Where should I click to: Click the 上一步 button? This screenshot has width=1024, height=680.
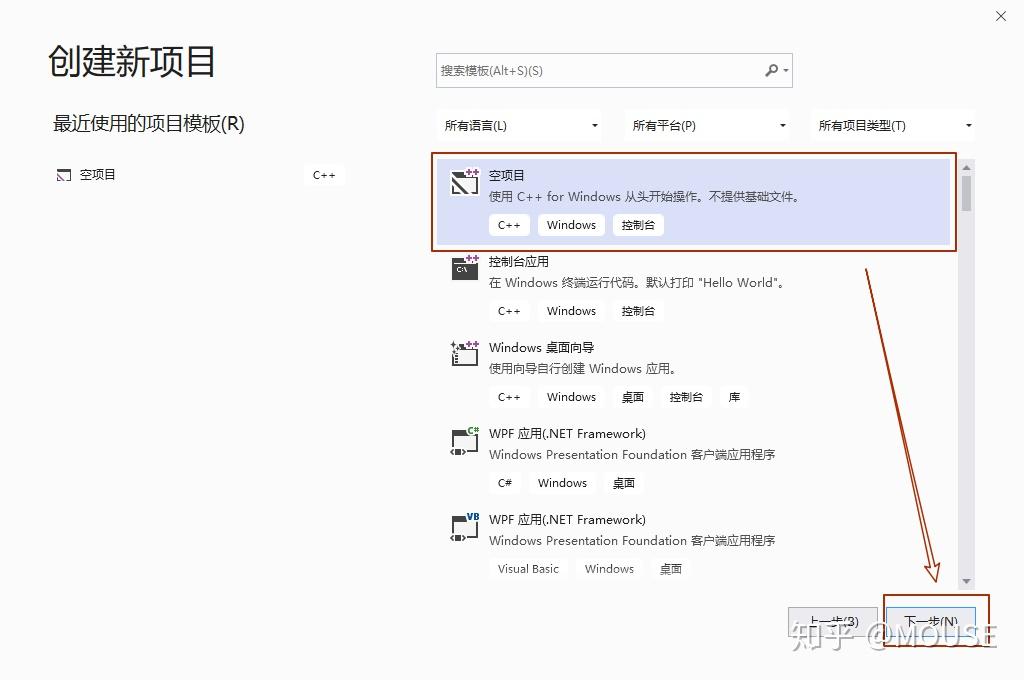[833, 620]
